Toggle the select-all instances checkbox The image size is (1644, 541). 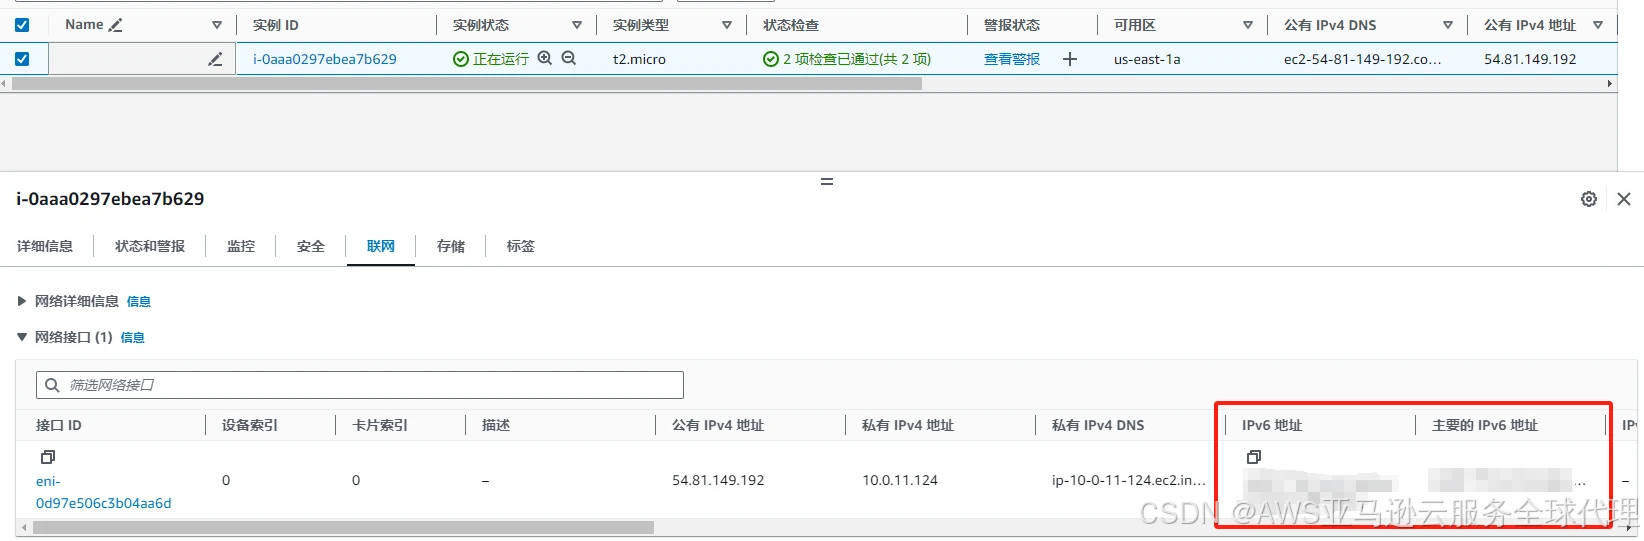click(x=22, y=25)
